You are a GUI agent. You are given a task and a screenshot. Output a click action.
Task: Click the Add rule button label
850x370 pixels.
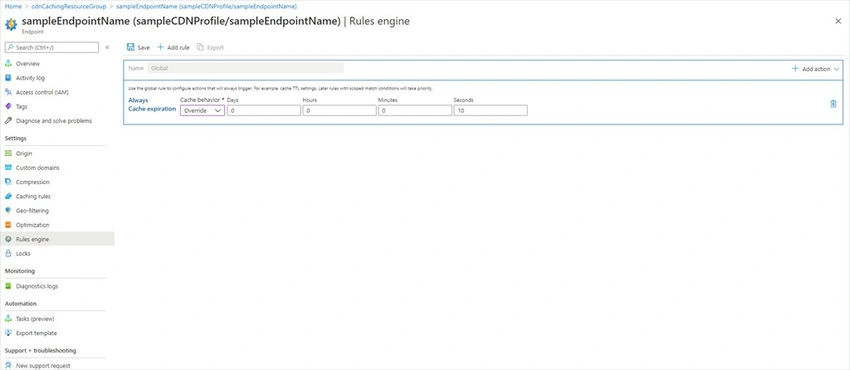178,48
